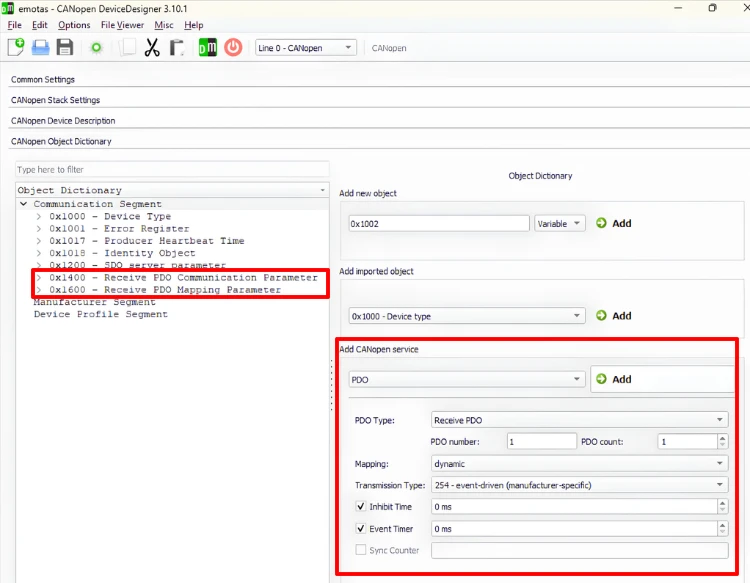Open the Line 0 - CANopen dropdown

(306, 47)
